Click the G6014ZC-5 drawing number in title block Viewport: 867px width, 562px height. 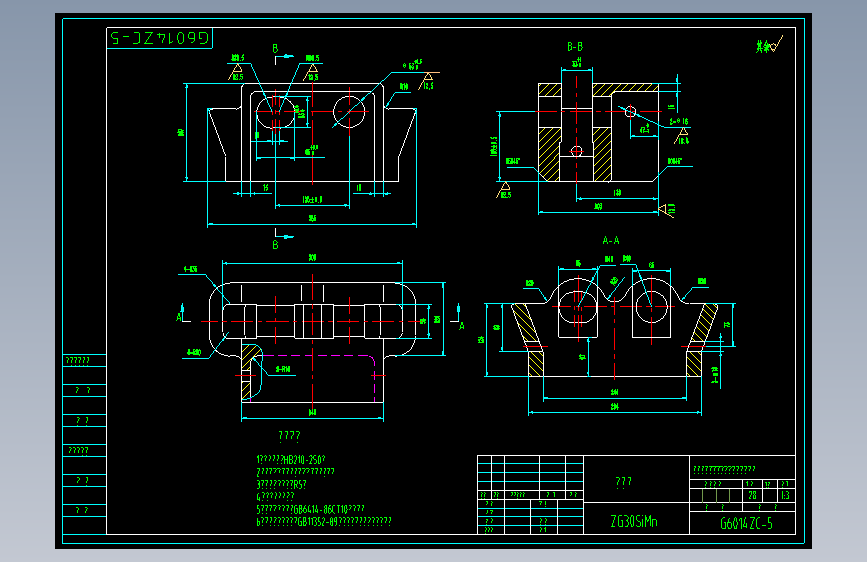point(746,523)
